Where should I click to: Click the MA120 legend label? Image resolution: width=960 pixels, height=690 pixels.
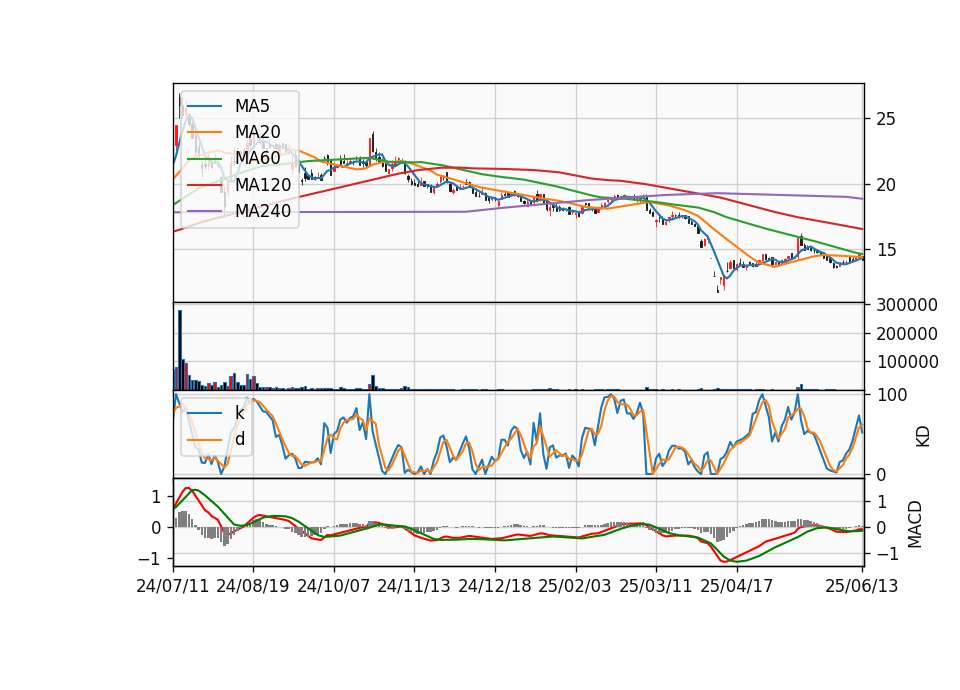point(263,184)
